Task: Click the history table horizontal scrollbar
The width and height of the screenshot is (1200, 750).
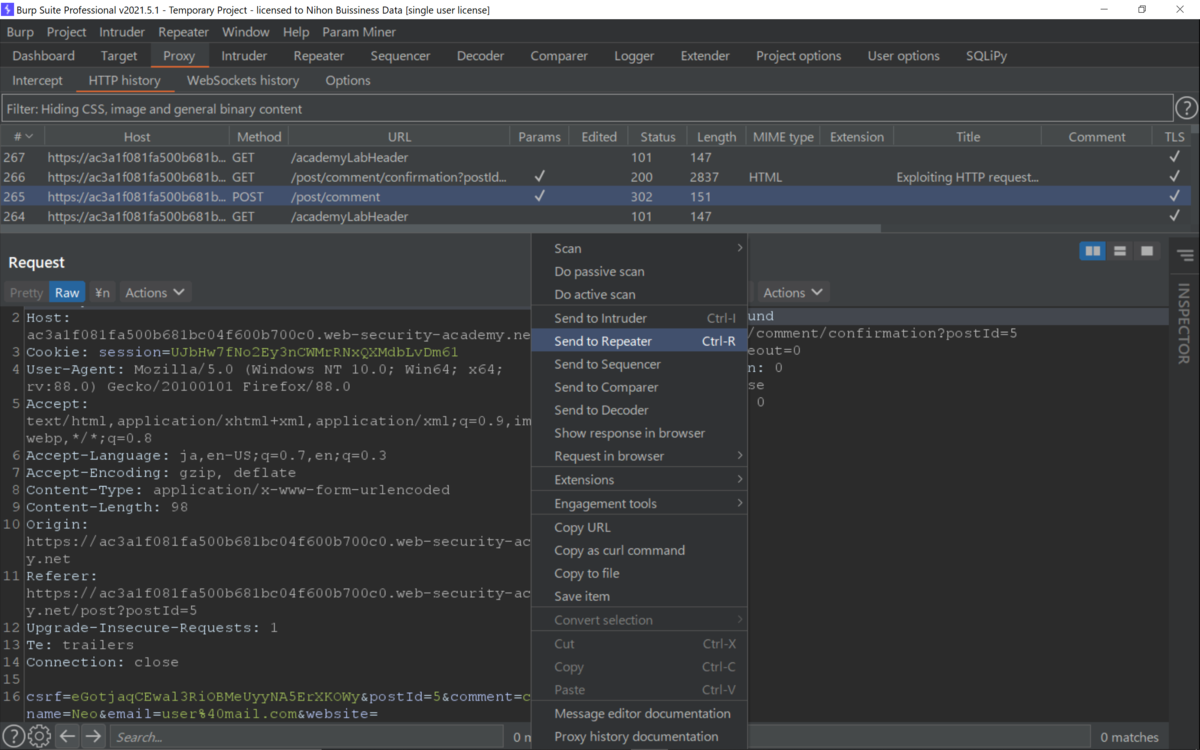Action: click(441, 229)
